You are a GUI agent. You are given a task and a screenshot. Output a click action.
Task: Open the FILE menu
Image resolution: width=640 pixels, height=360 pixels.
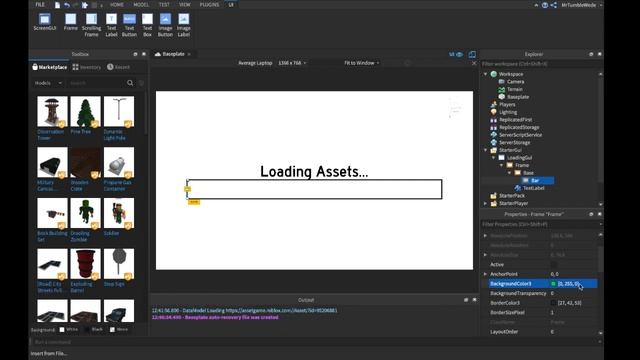(40, 4)
